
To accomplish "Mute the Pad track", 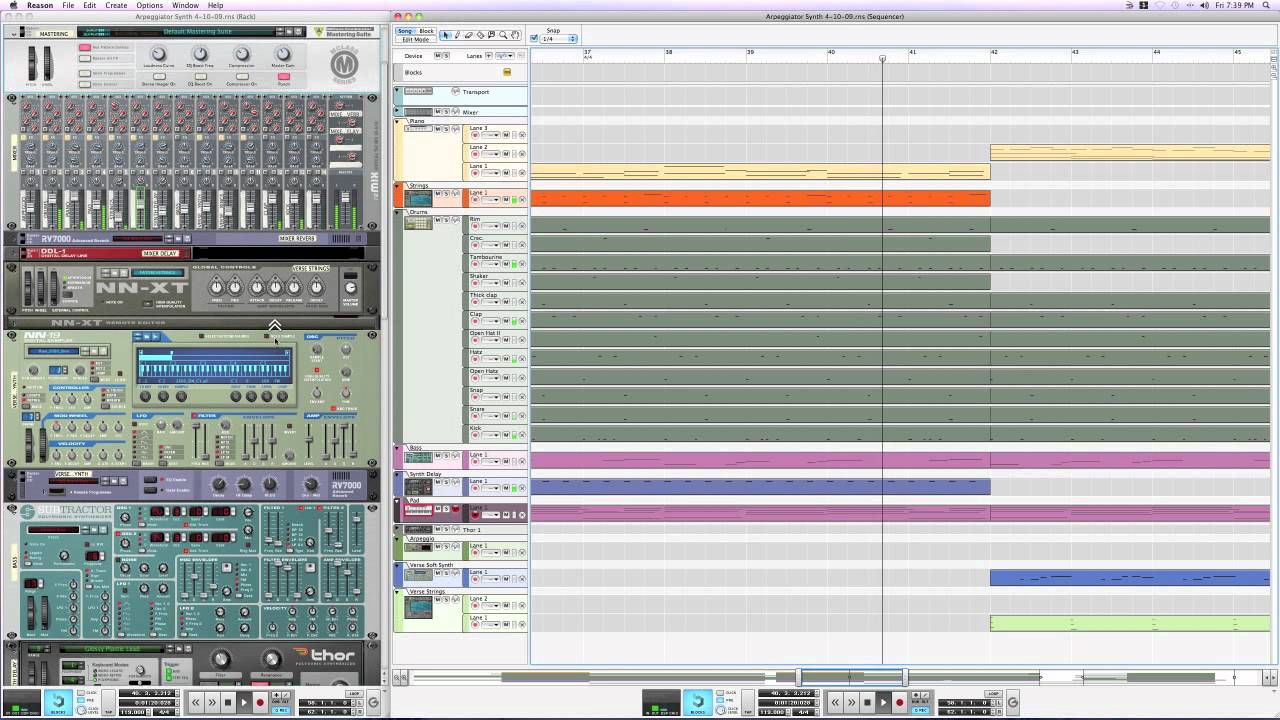I will point(438,509).
